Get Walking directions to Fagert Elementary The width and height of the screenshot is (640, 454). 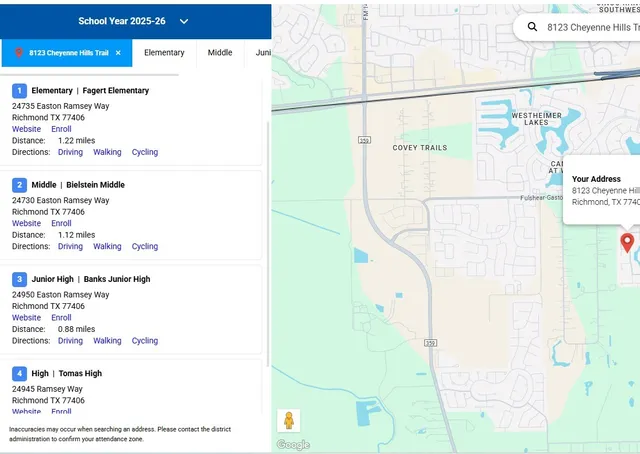click(x=107, y=153)
